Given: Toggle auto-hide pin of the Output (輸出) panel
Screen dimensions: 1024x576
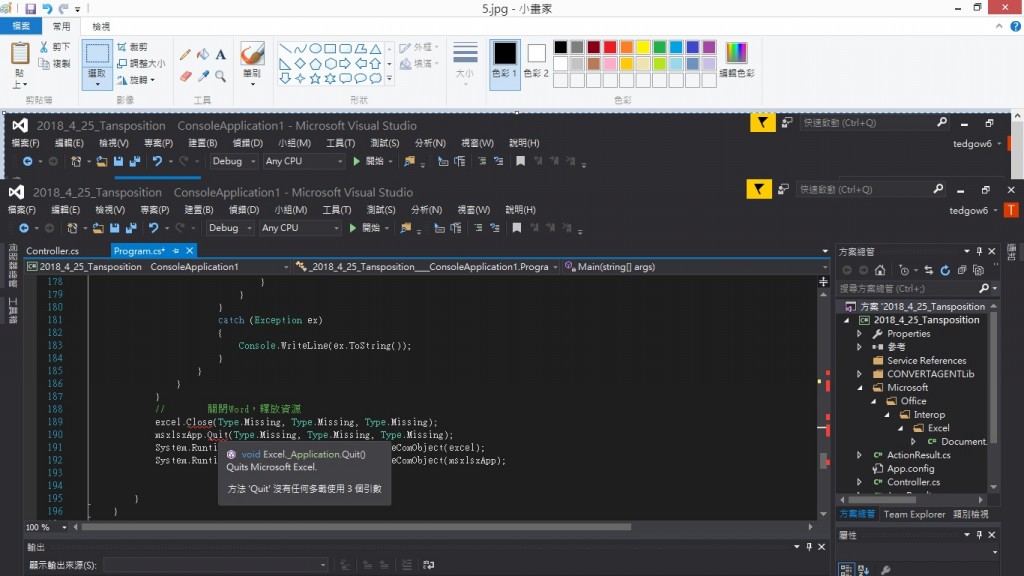Looking at the screenshot, I should pos(809,547).
